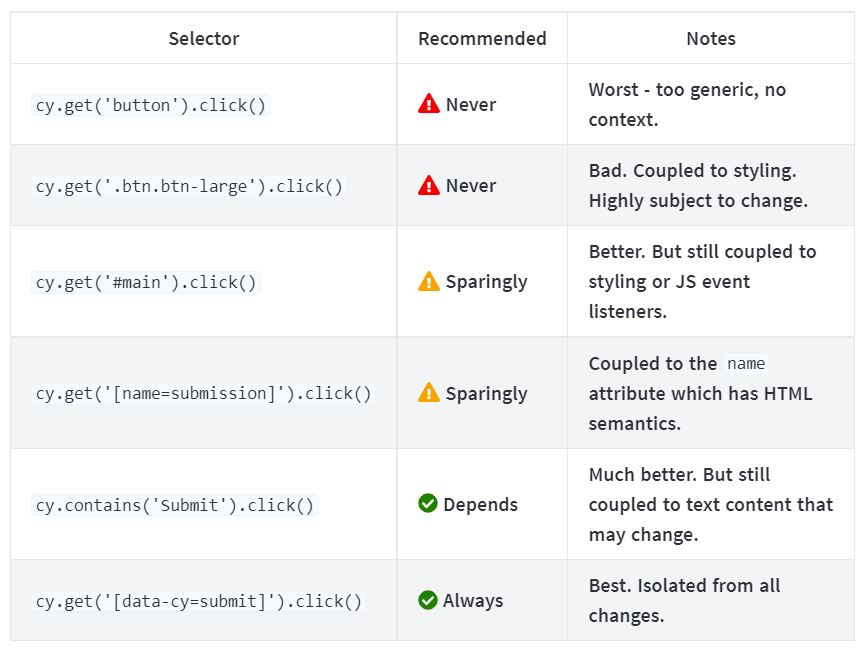Click the red warning icon in .btn-large row
865x649 pixels.
click(x=429, y=185)
